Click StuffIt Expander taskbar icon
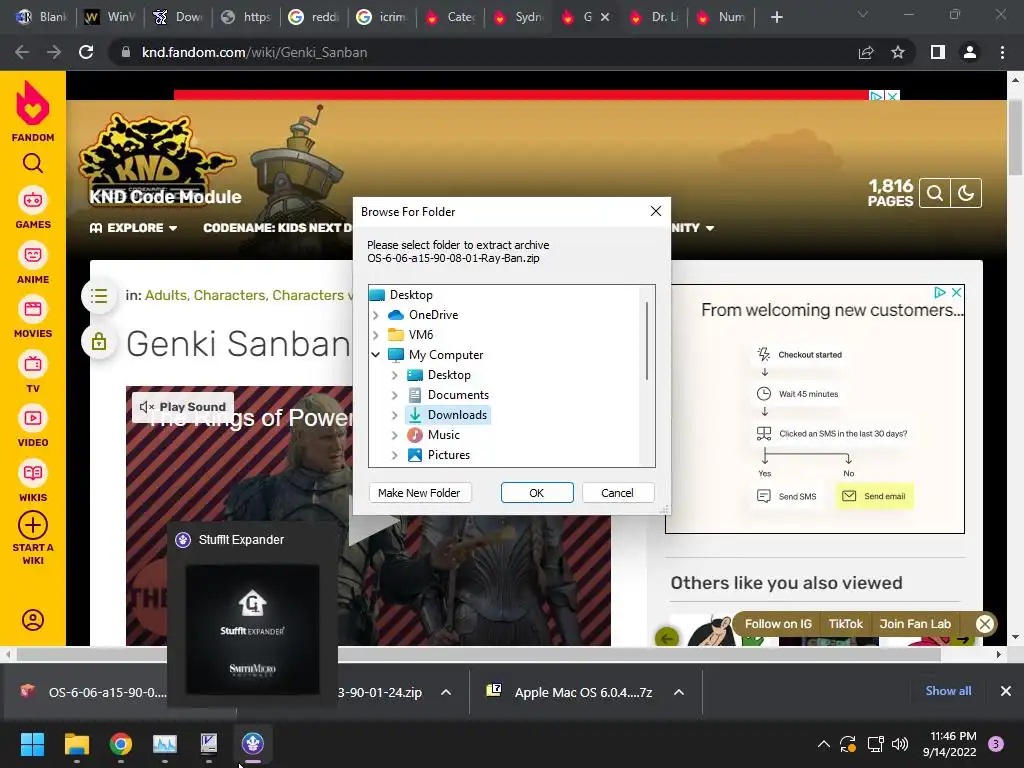This screenshot has height=768, width=1024. pyautogui.click(x=253, y=744)
